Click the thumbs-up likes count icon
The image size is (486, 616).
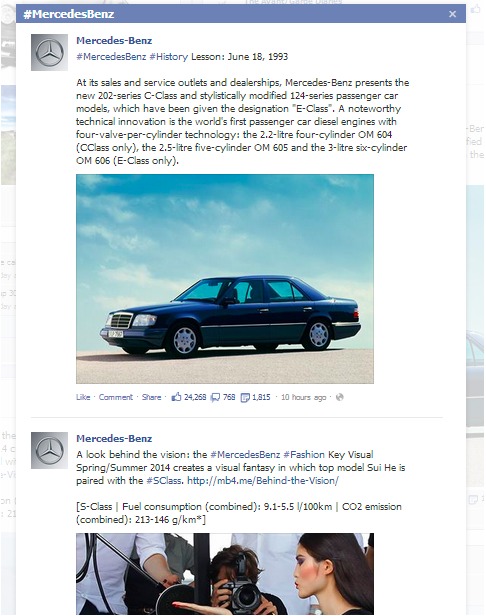coord(176,397)
